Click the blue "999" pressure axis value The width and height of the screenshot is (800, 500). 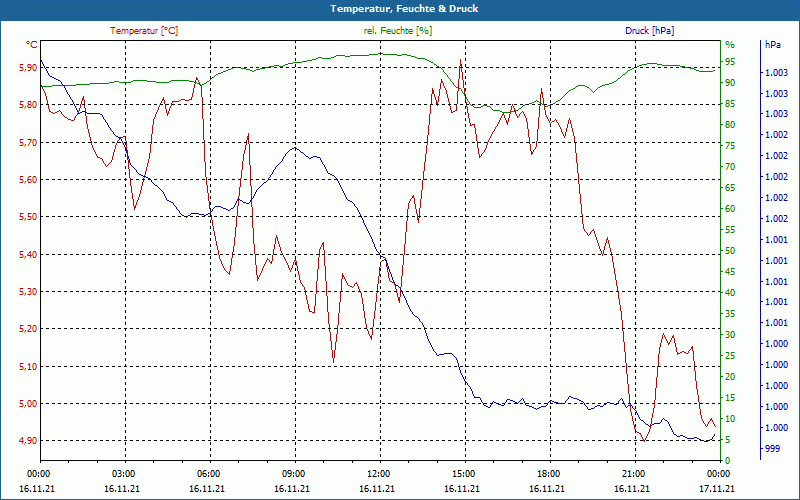[772, 448]
